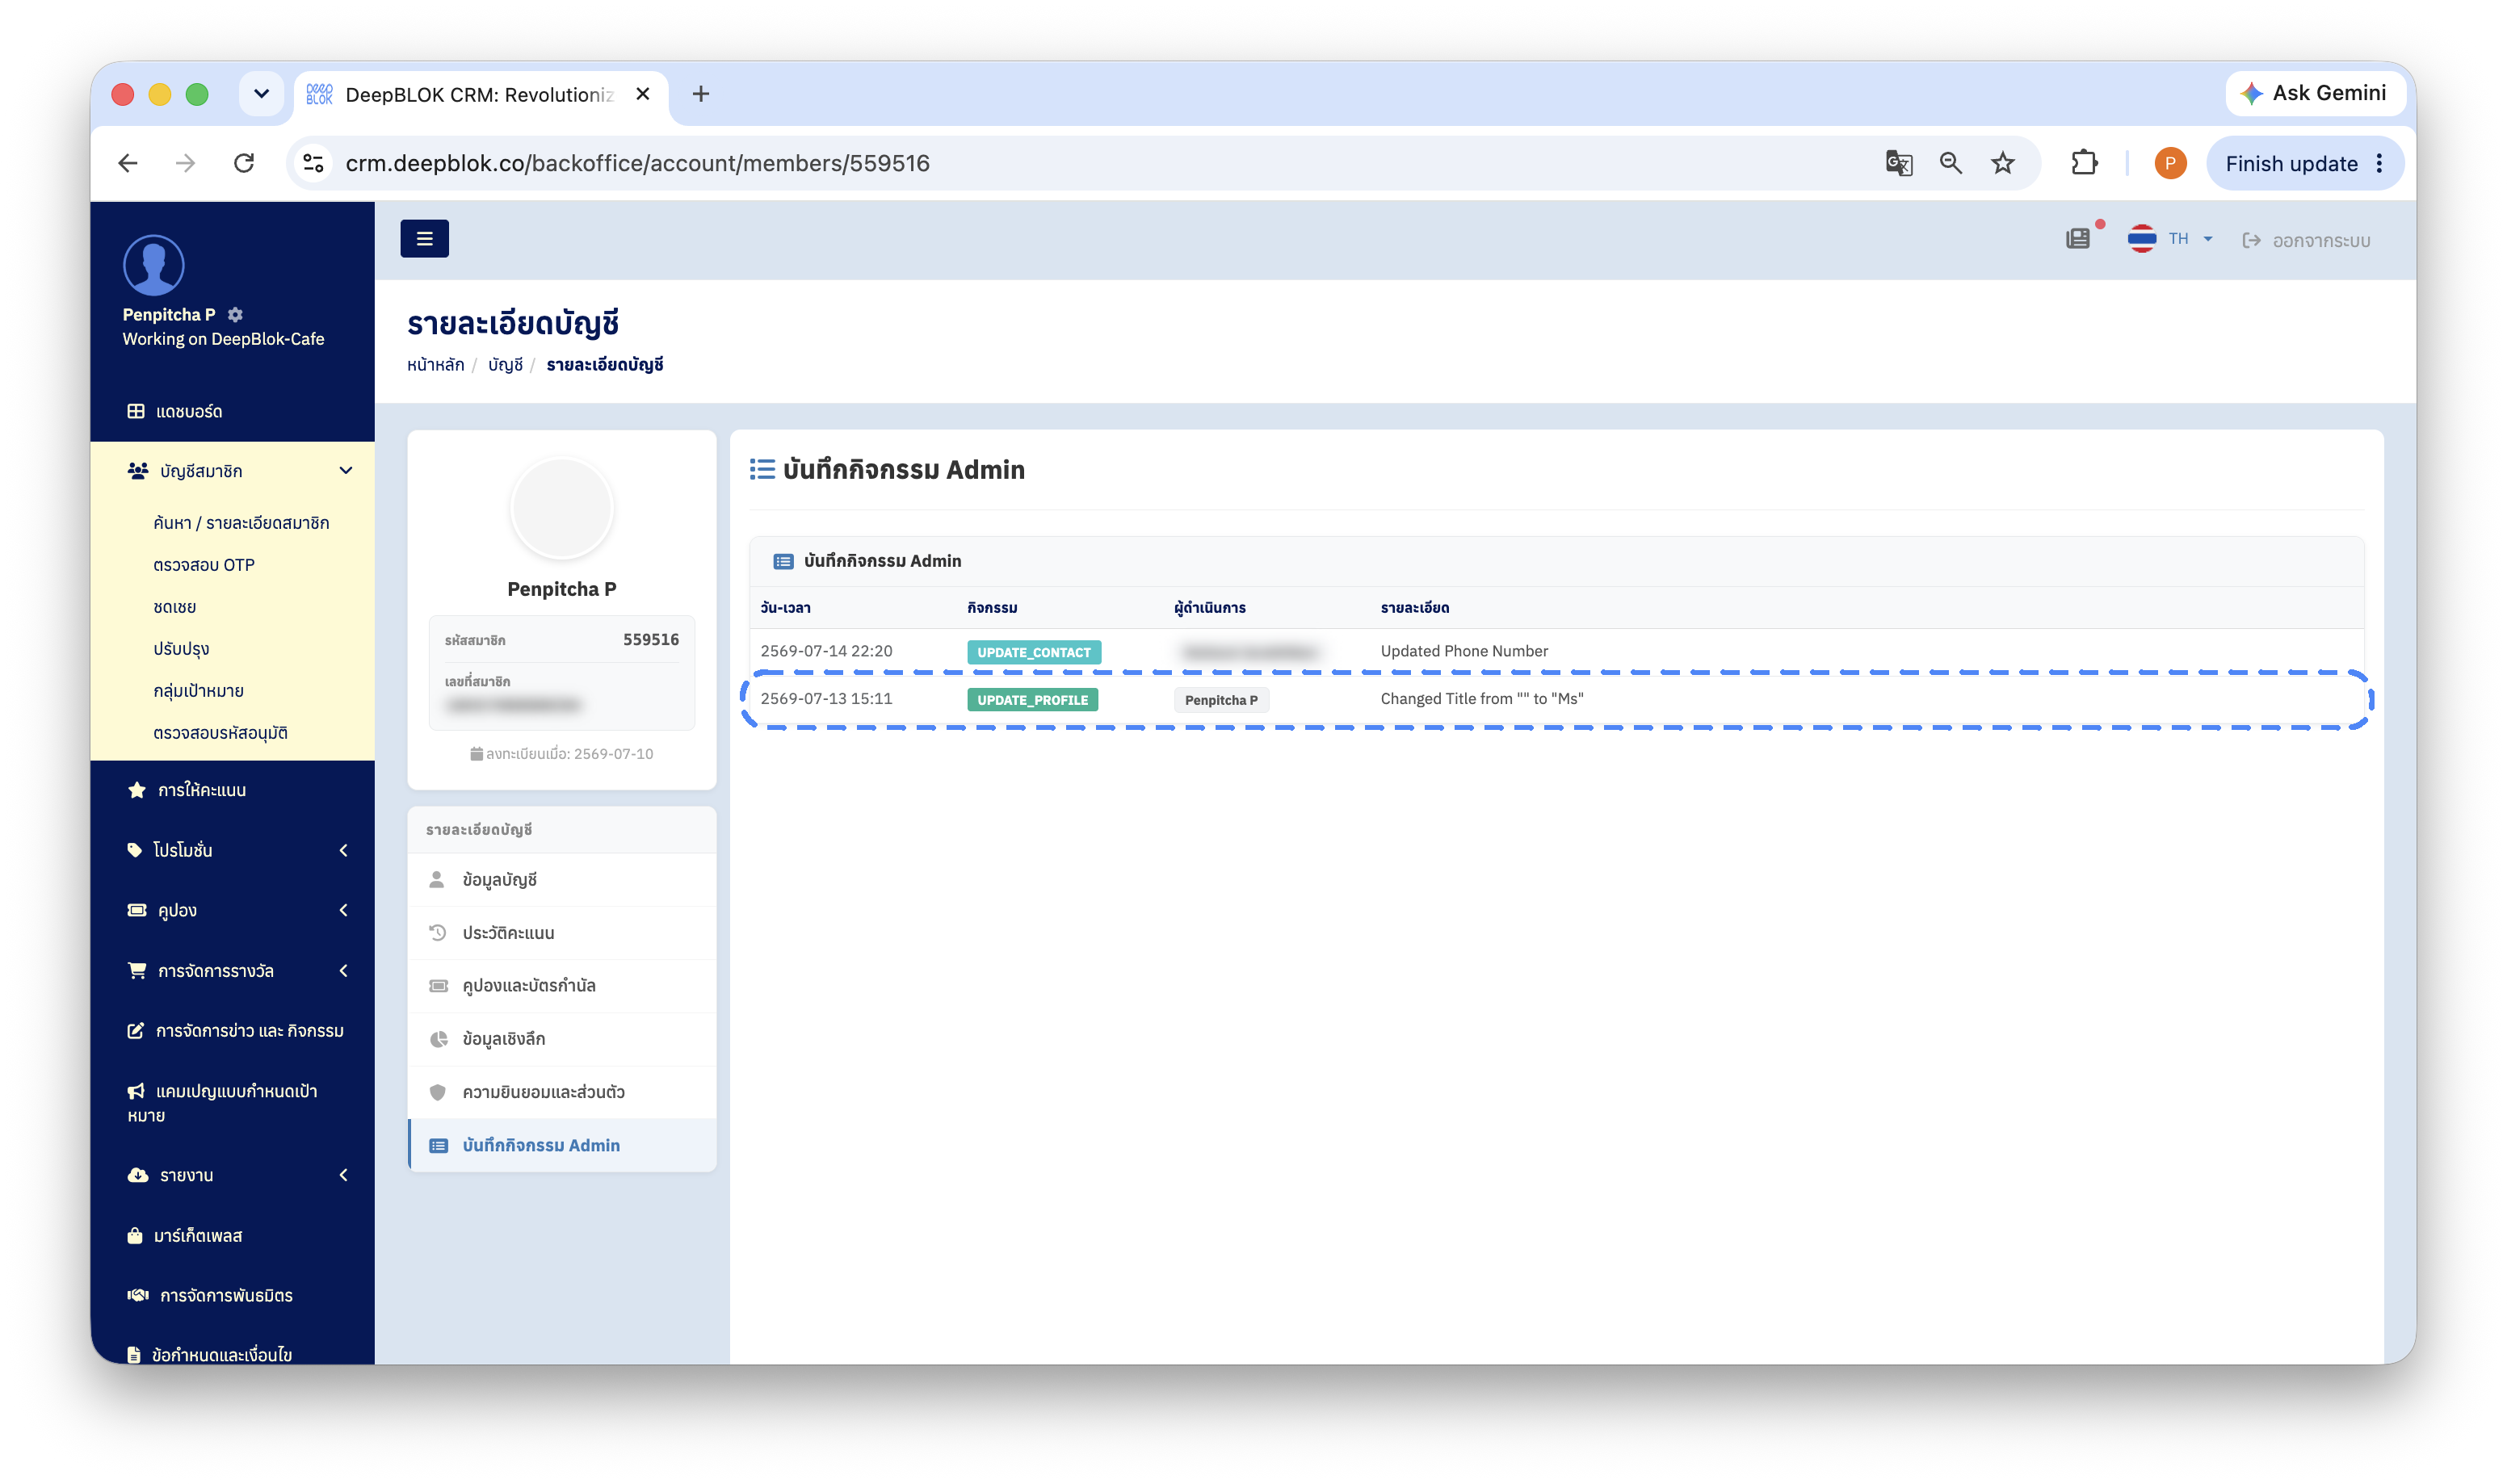Viewport: 2507px width, 1484px height.
Task: Open ค้นหา / รายละเอียดสมาชิก submenu item
Action: coord(241,523)
